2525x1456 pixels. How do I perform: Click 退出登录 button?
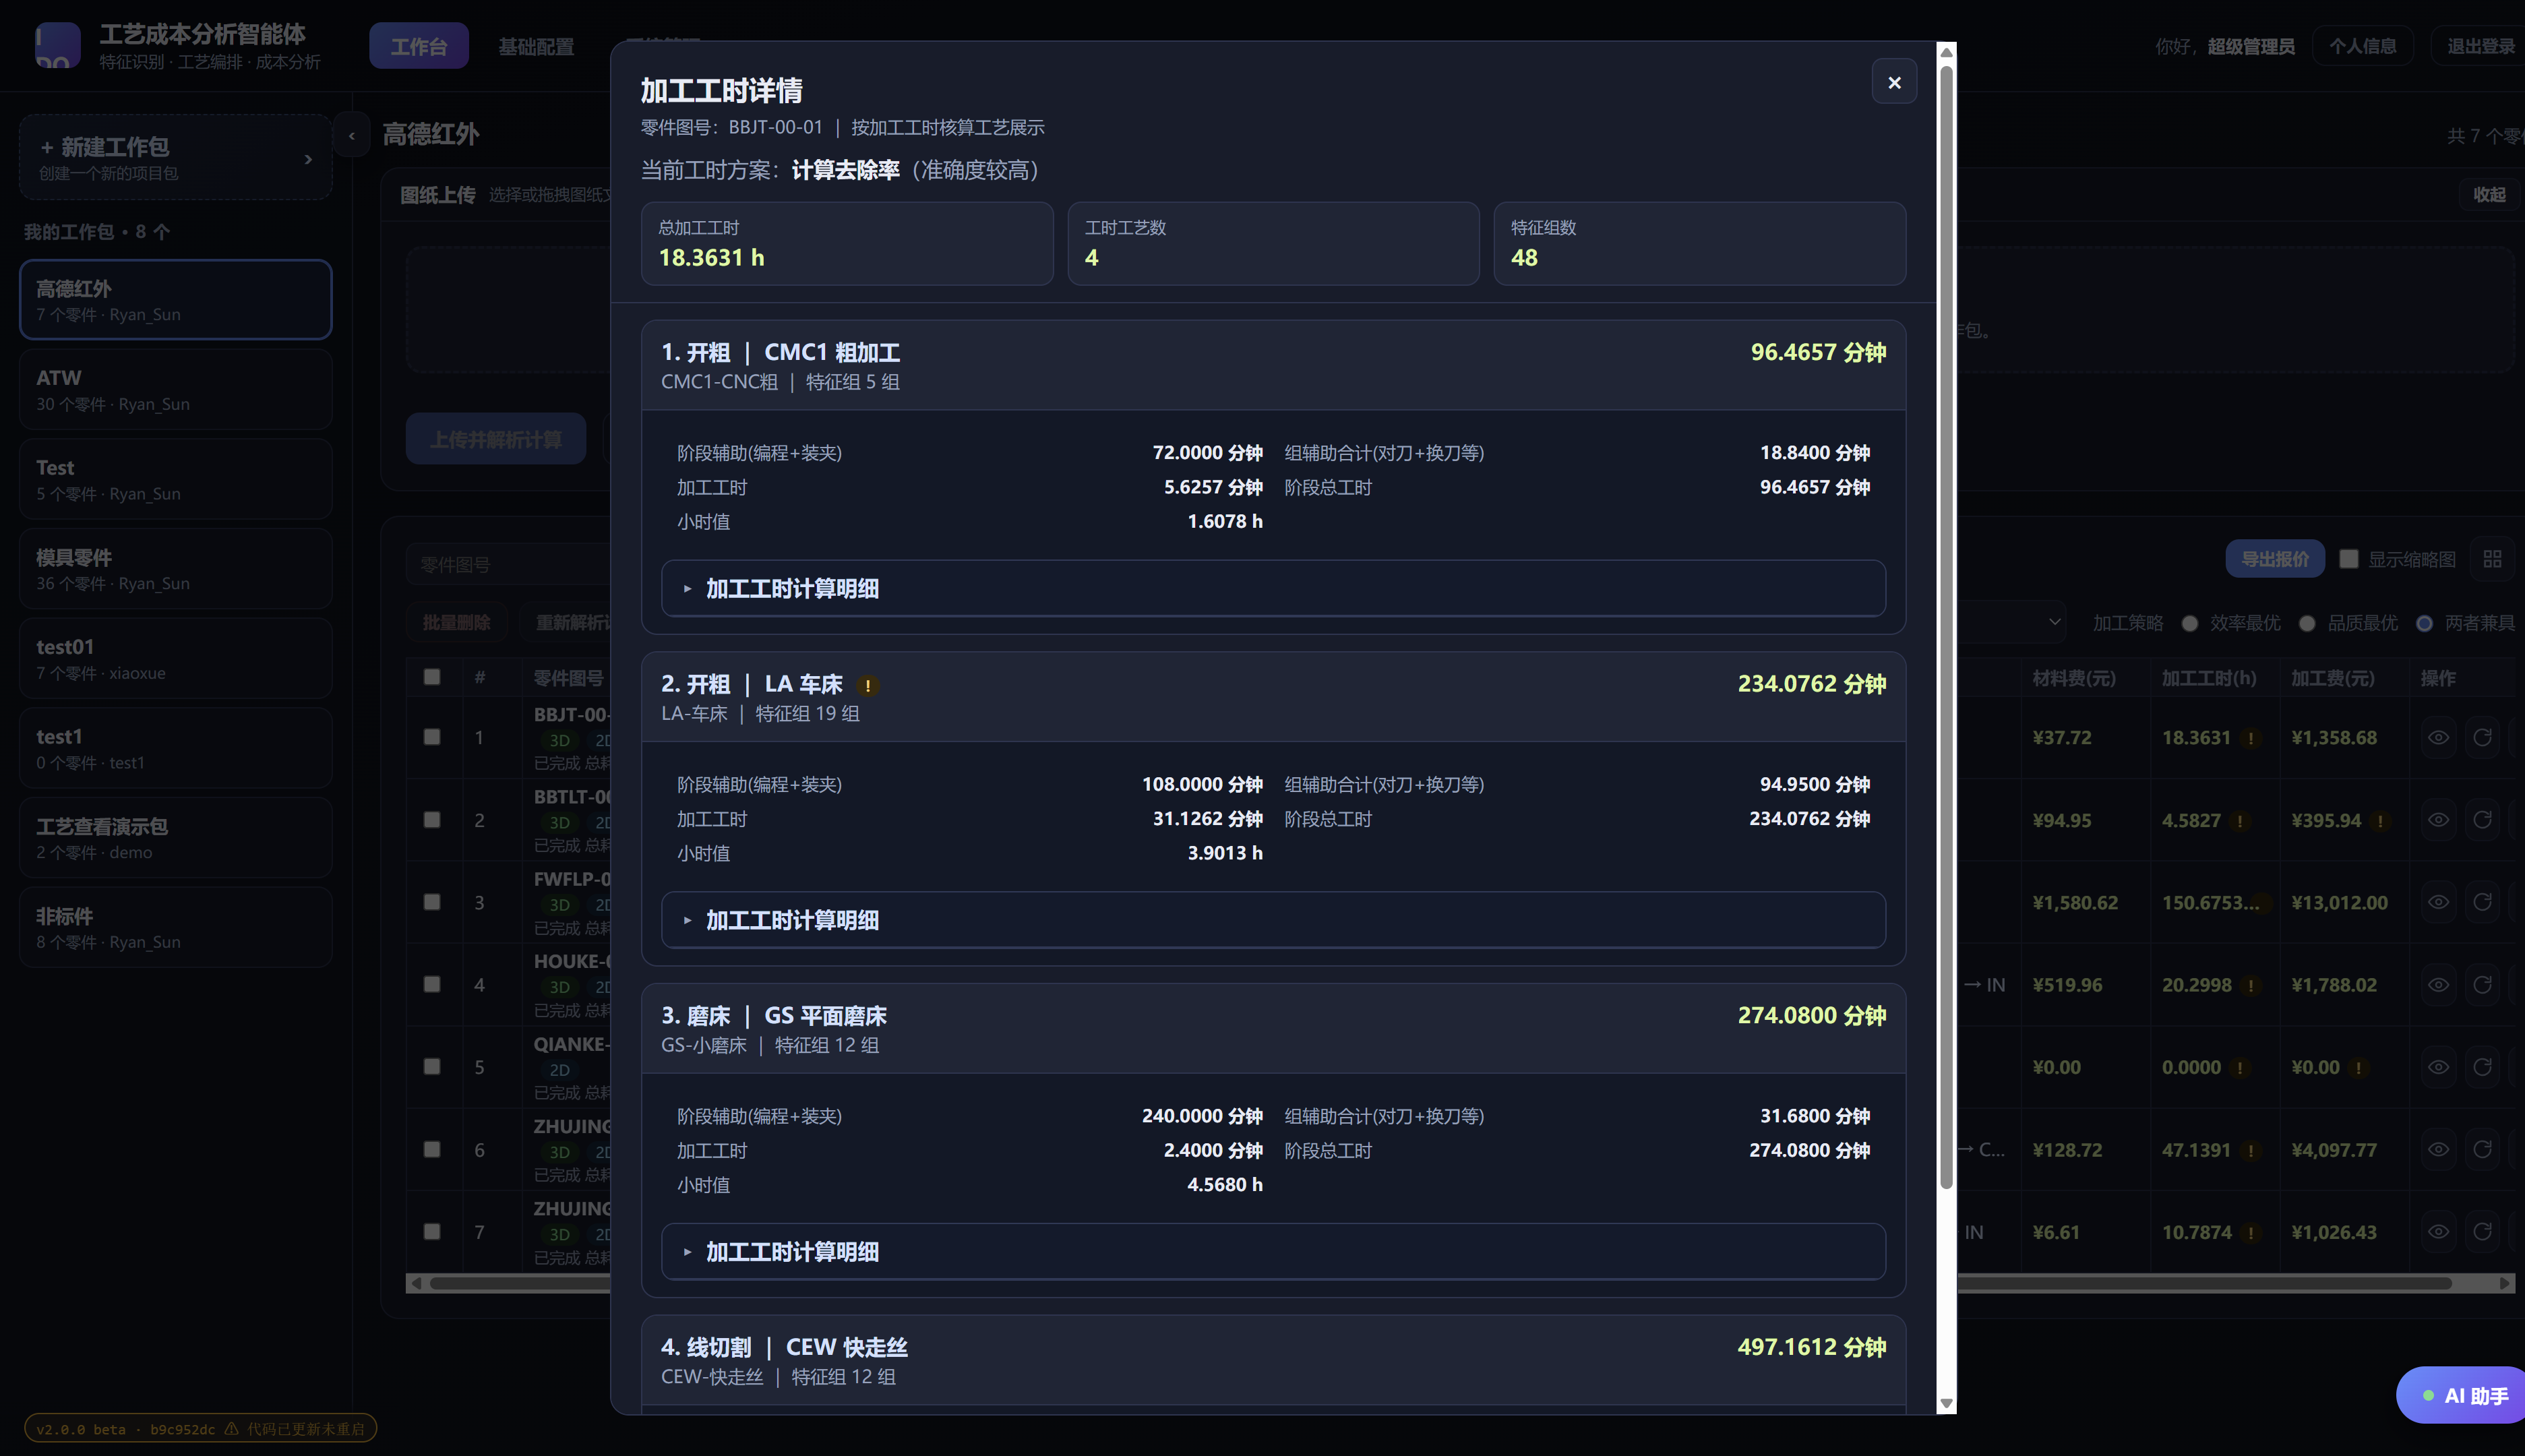(x=2480, y=46)
